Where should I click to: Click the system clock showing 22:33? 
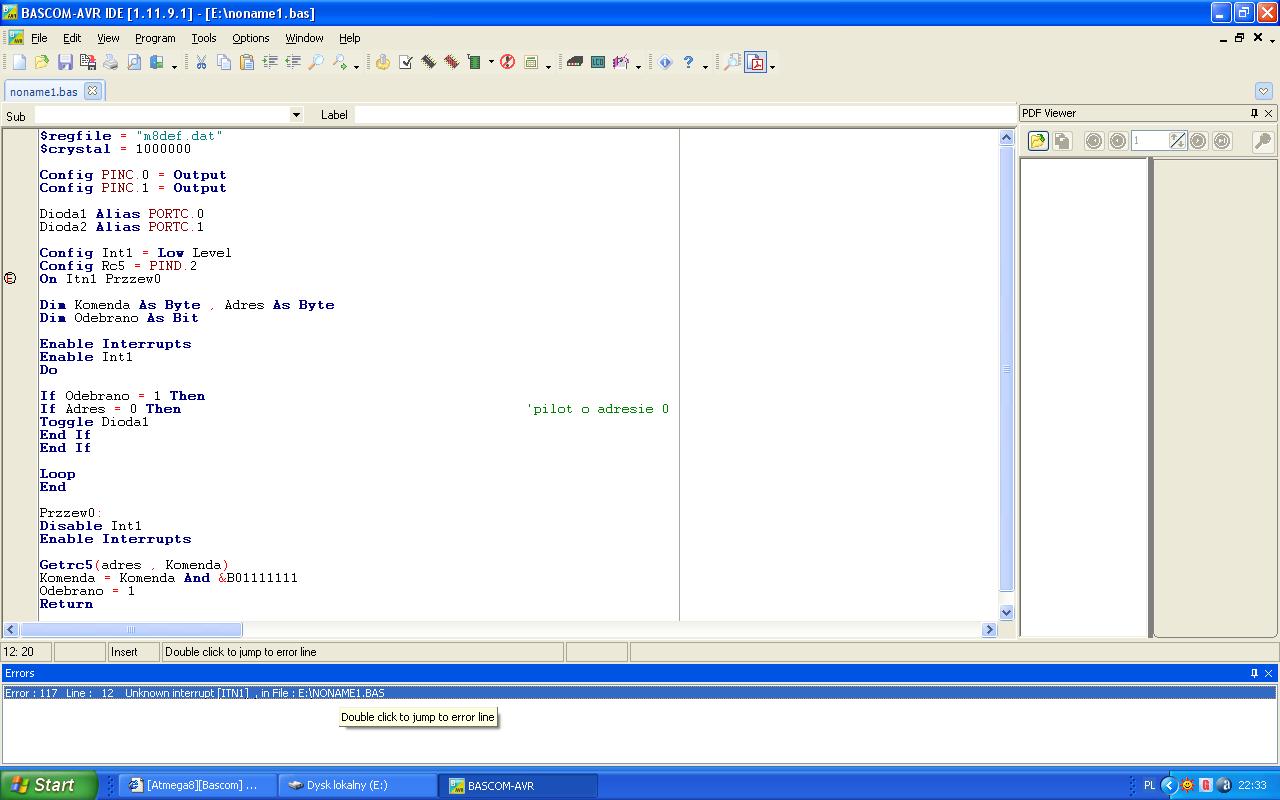[1252, 785]
